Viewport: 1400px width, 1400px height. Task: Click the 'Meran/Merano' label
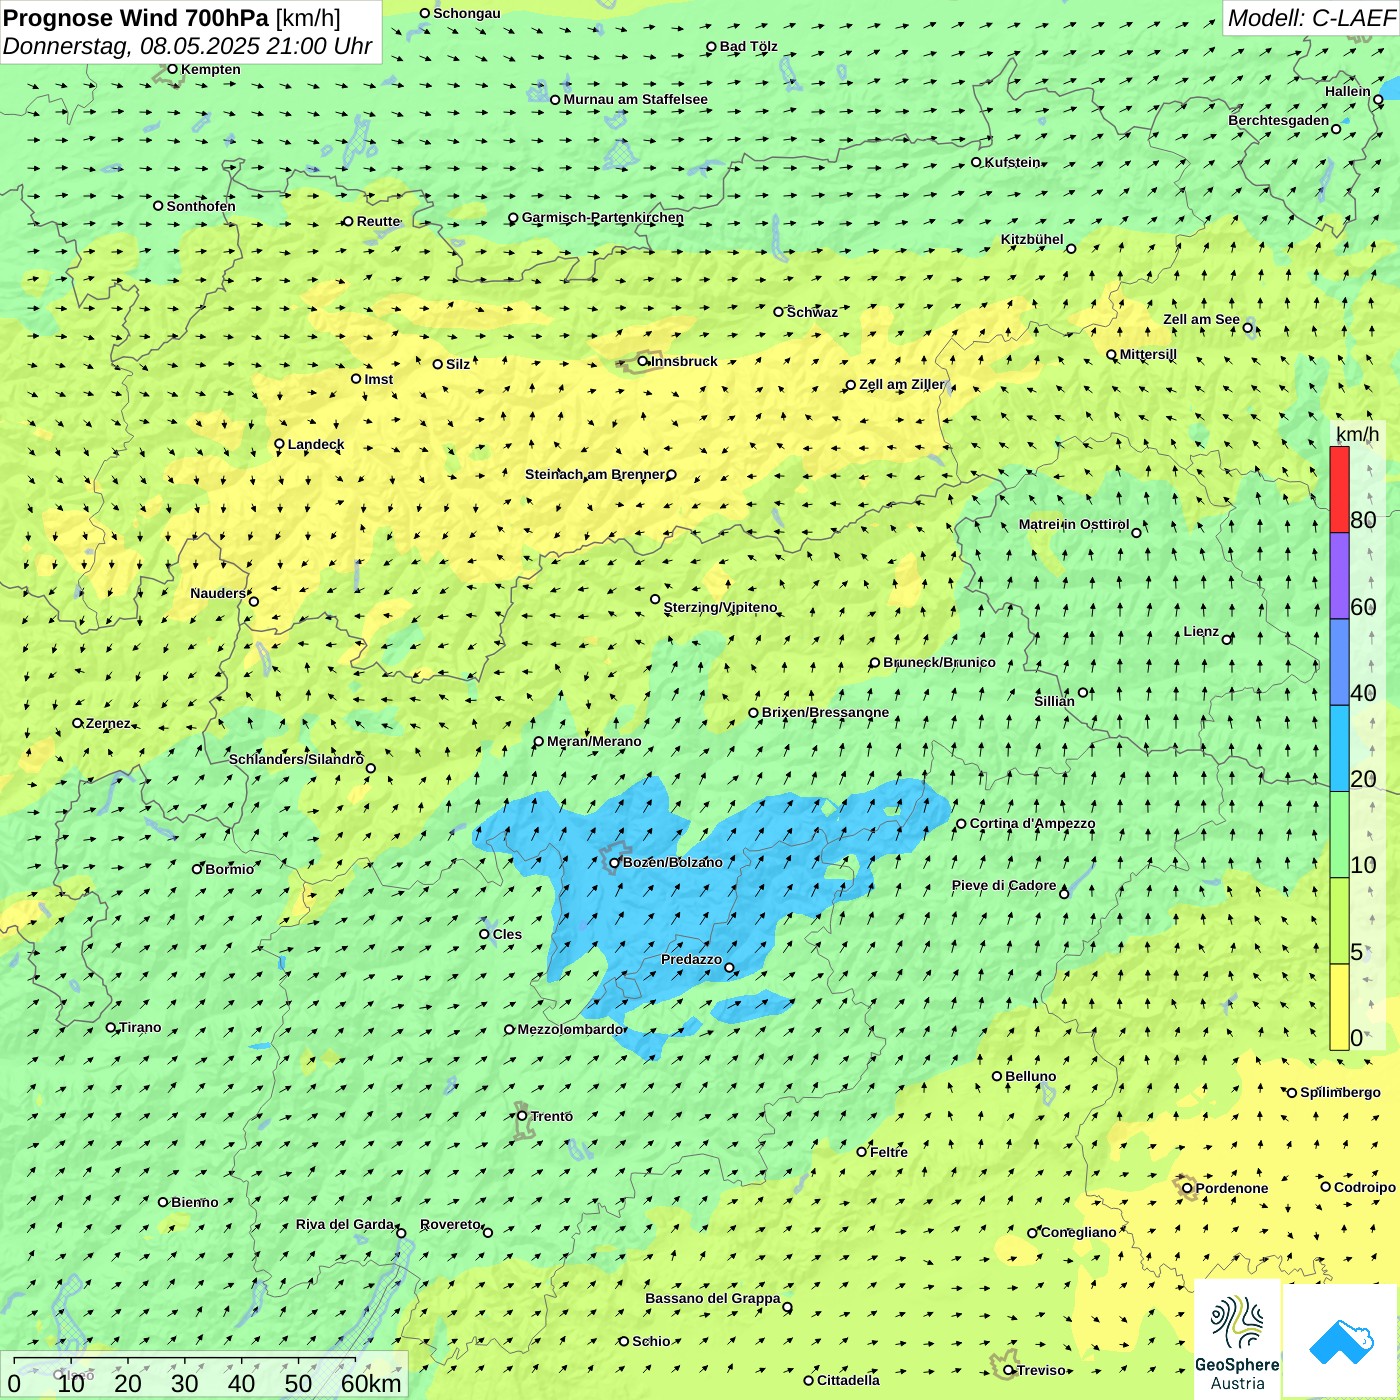594,741
